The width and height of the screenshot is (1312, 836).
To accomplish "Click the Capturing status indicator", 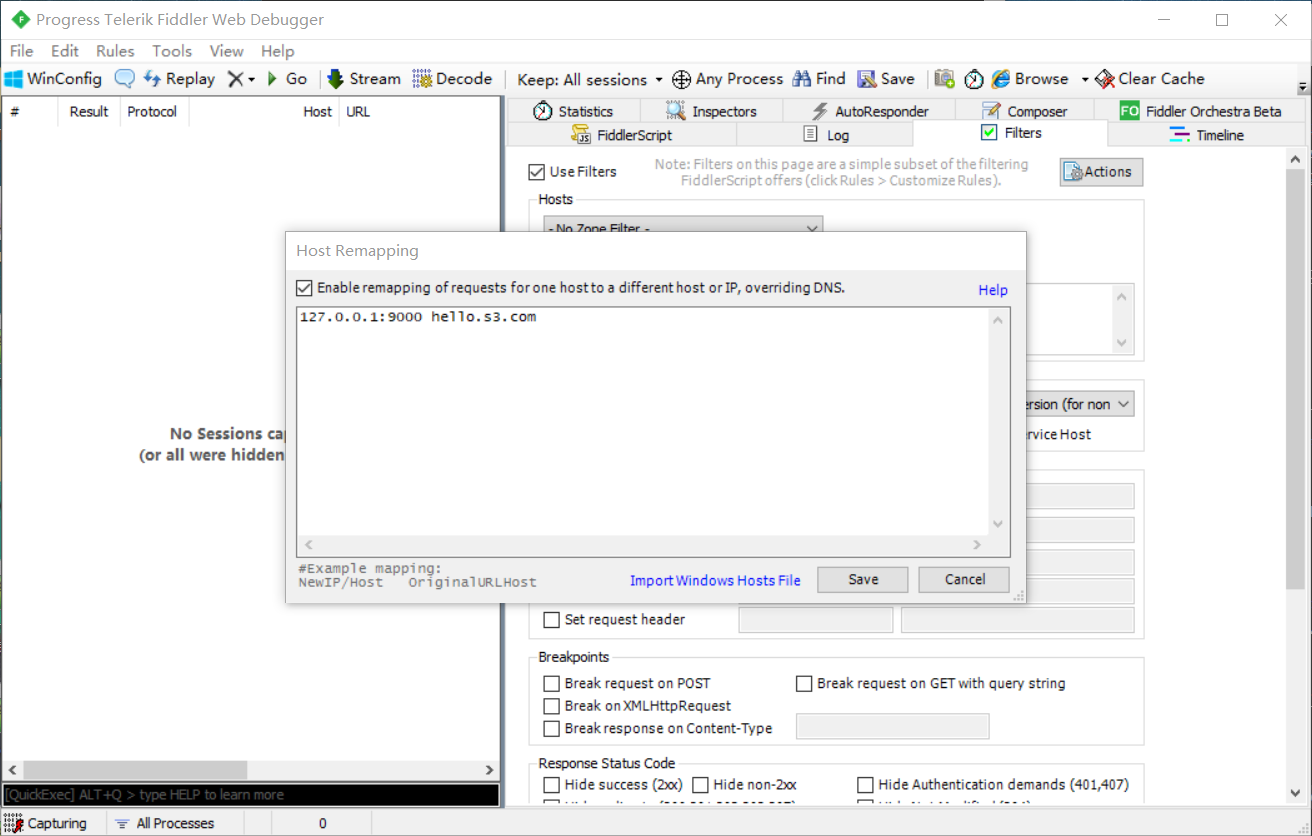I will point(46,823).
